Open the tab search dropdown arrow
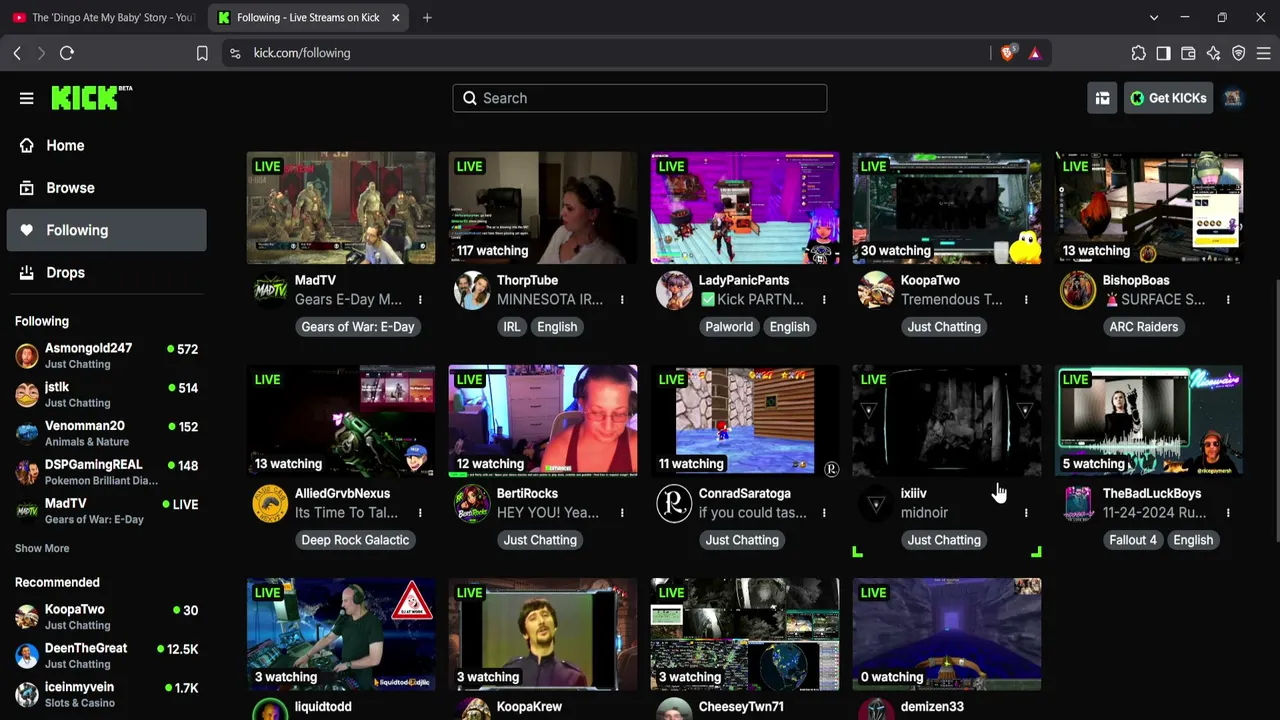Screen dimensions: 1280x720 pos(1154,17)
